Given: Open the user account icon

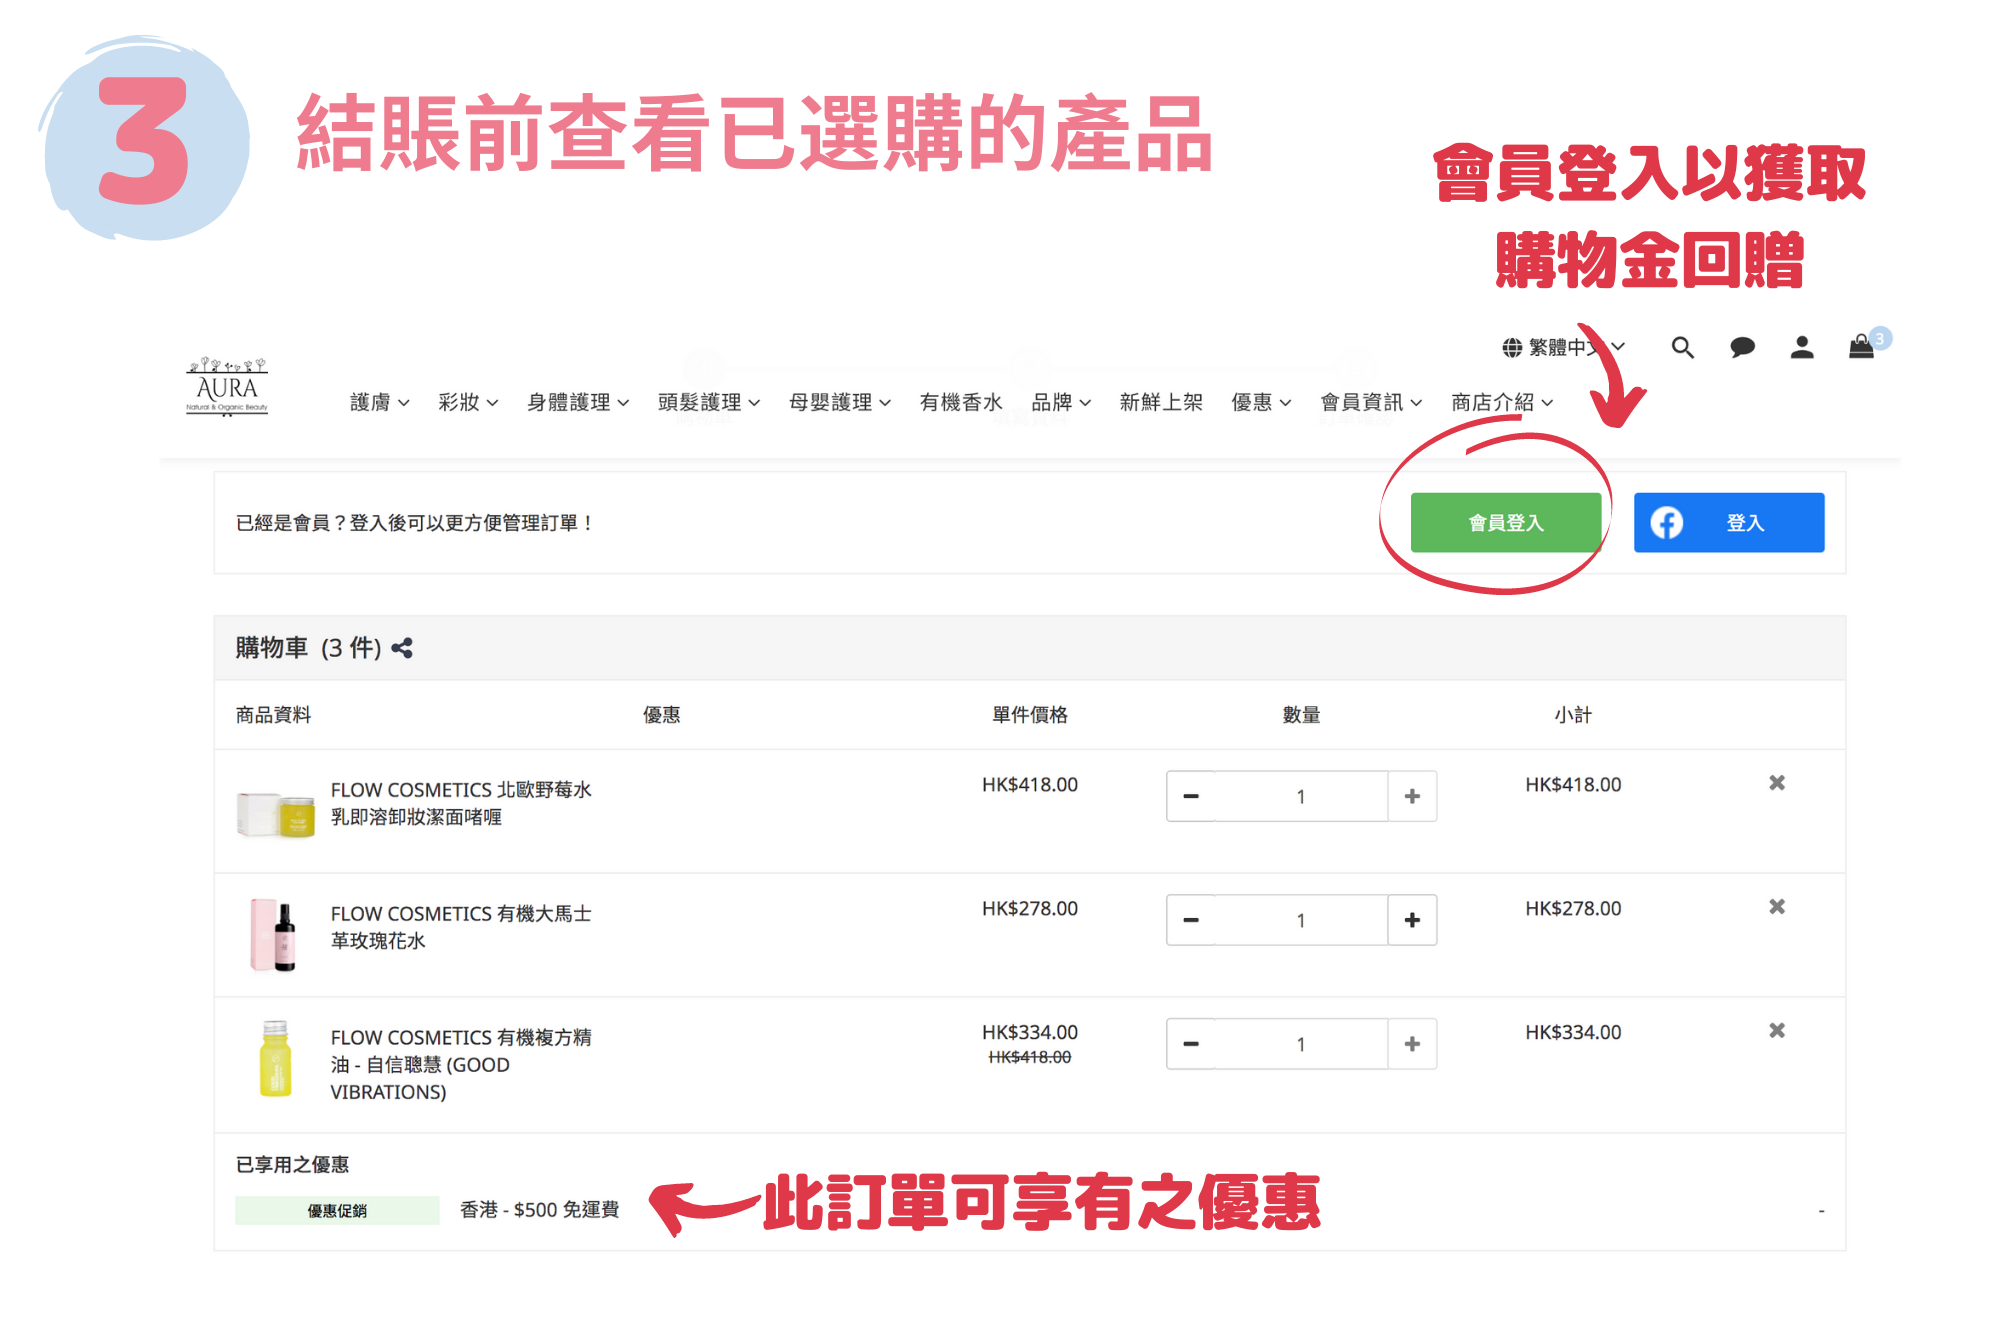Looking at the screenshot, I should tap(1802, 347).
